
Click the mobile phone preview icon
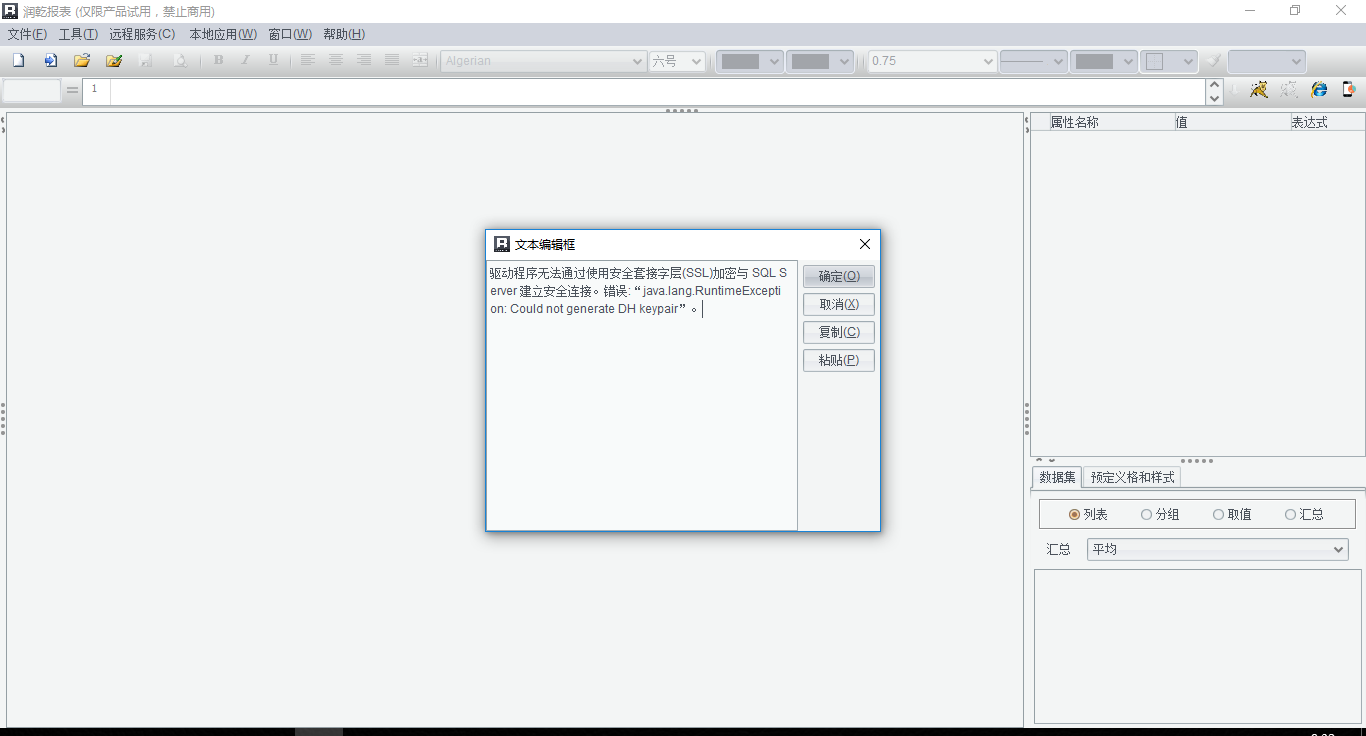tap(1349, 90)
